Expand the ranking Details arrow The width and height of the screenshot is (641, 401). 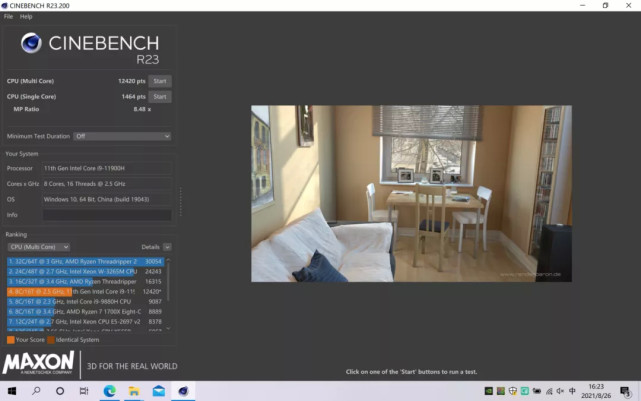point(167,247)
